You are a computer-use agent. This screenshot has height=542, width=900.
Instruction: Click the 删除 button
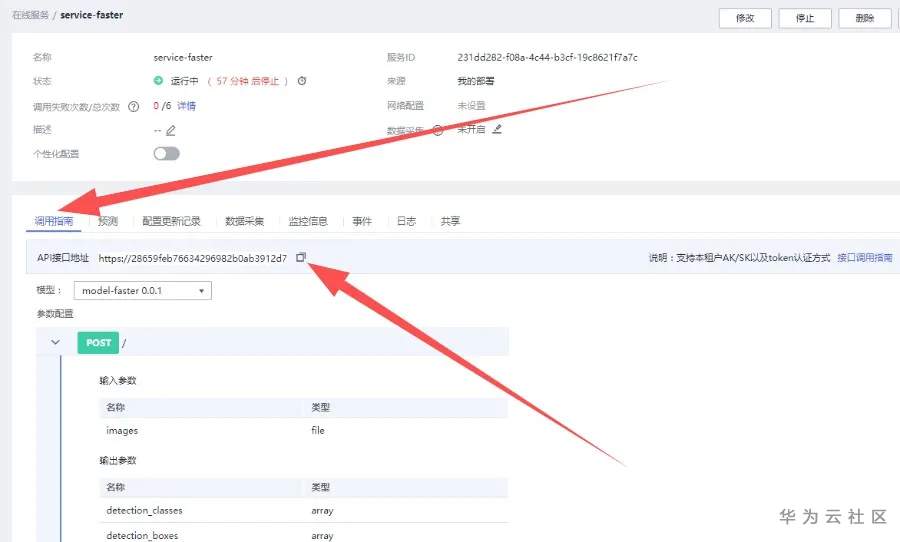[864, 18]
